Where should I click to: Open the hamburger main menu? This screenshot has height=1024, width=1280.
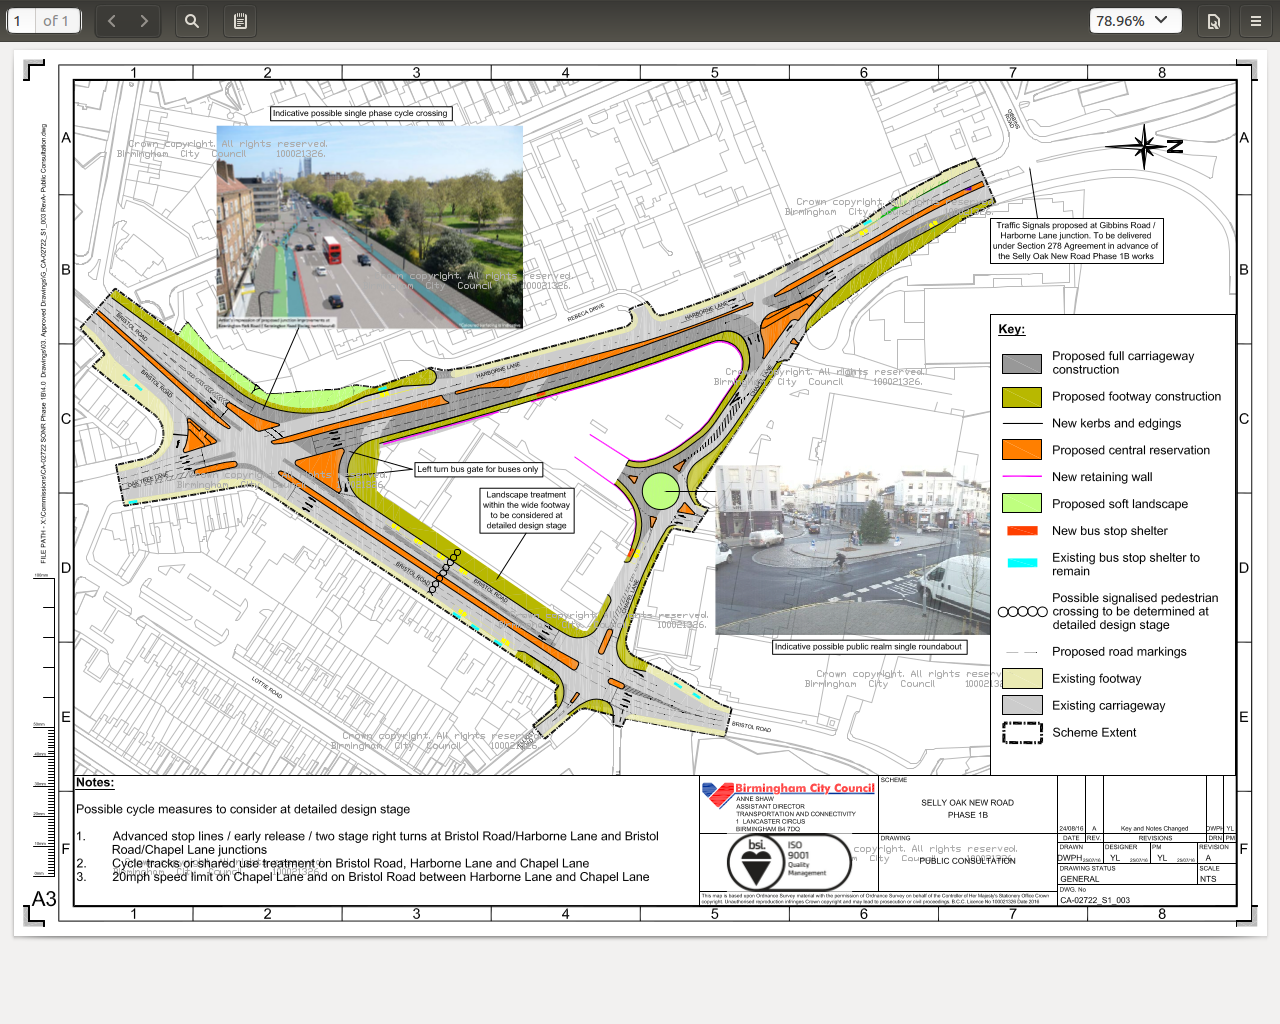click(x=1255, y=20)
